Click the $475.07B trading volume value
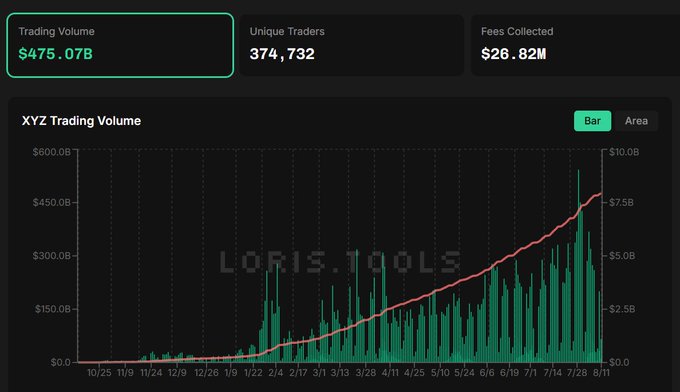Image resolution: width=680 pixels, height=392 pixels. pos(56,54)
